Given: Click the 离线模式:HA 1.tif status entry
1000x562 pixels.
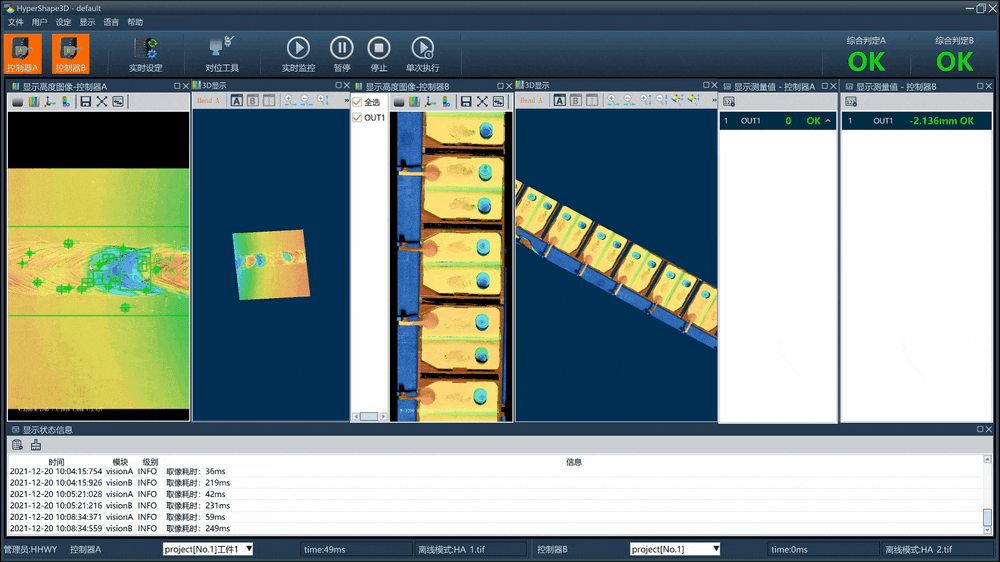Looking at the screenshot, I should [472, 549].
